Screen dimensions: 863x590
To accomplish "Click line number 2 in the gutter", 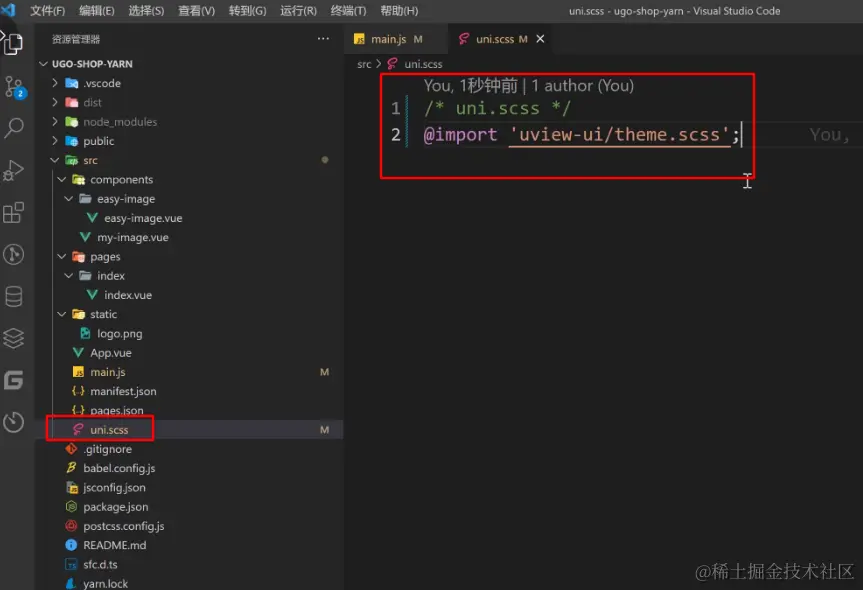I will pyautogui.click(x=396, y=135).
